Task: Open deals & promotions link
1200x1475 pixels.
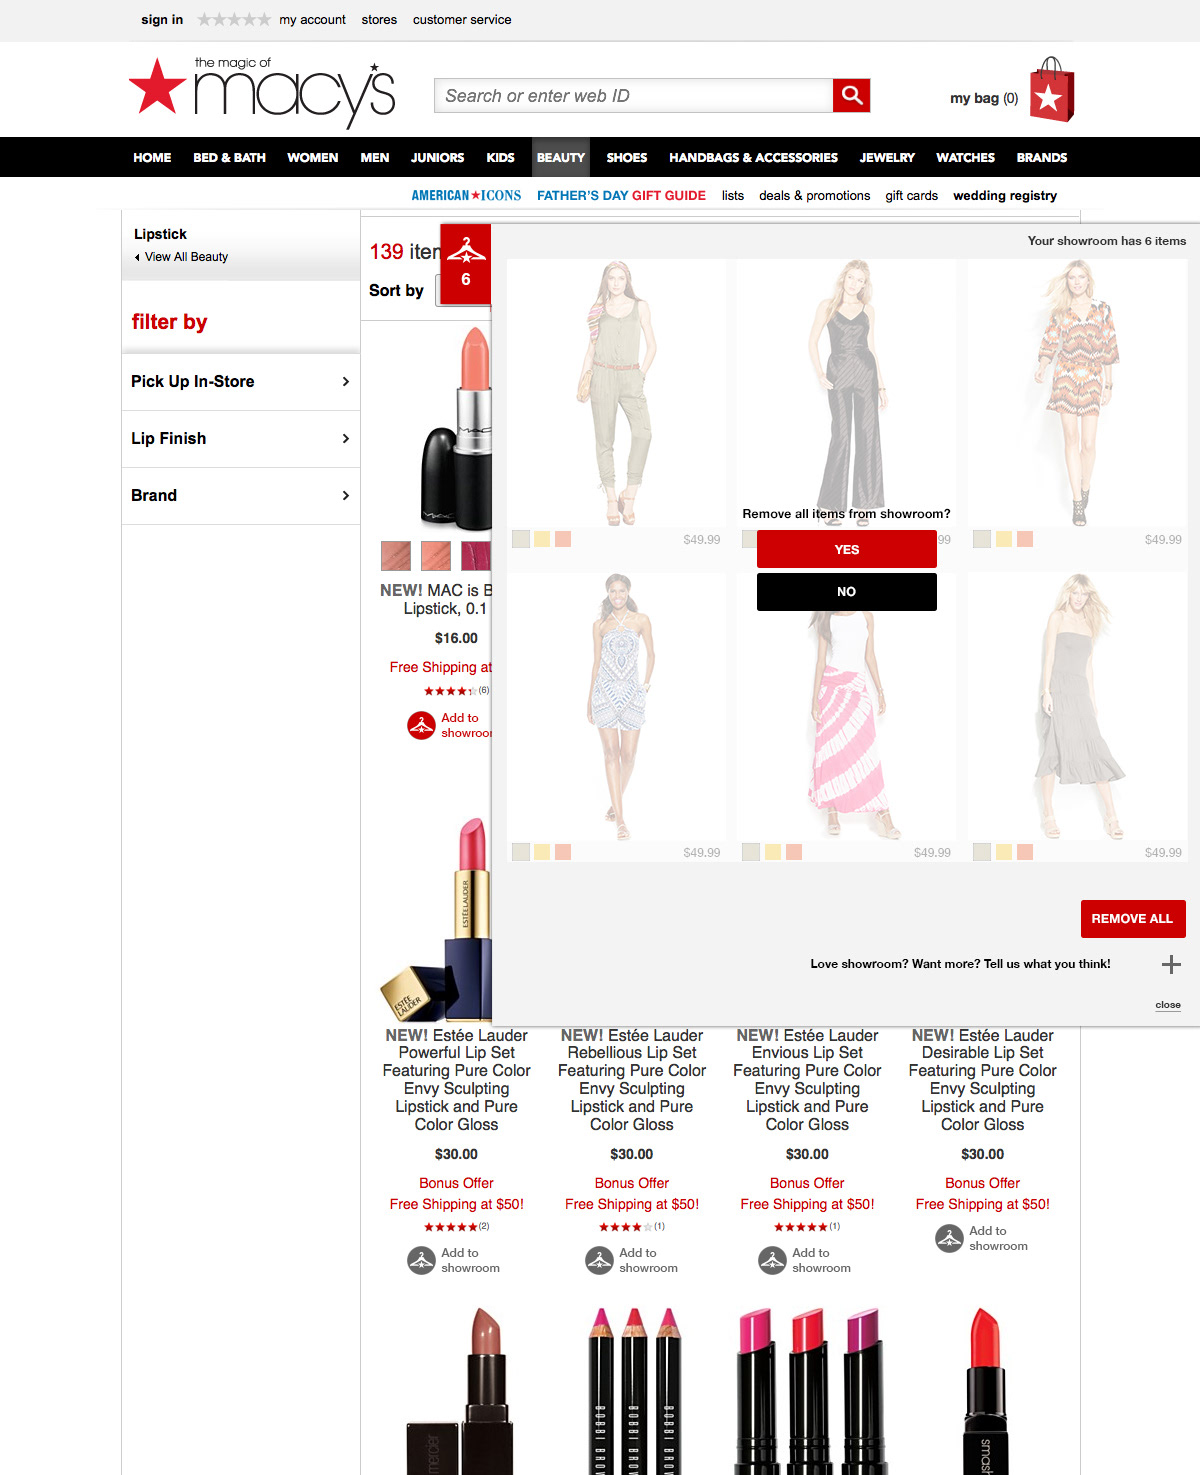Action: coord(814,195)
